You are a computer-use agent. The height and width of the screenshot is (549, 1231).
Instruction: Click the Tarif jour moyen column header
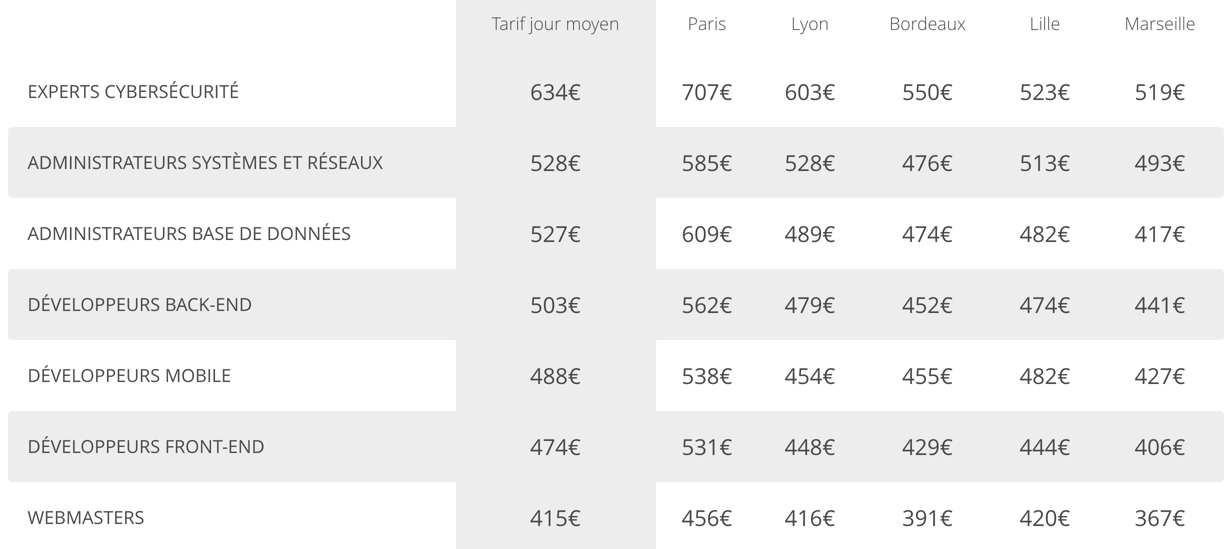[555, 24]
